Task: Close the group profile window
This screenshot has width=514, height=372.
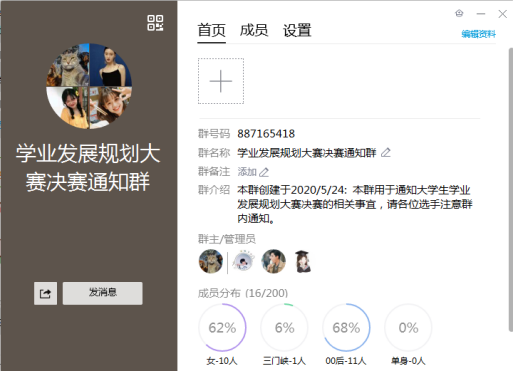Action: pyautogui.click(x=503, y=14)
